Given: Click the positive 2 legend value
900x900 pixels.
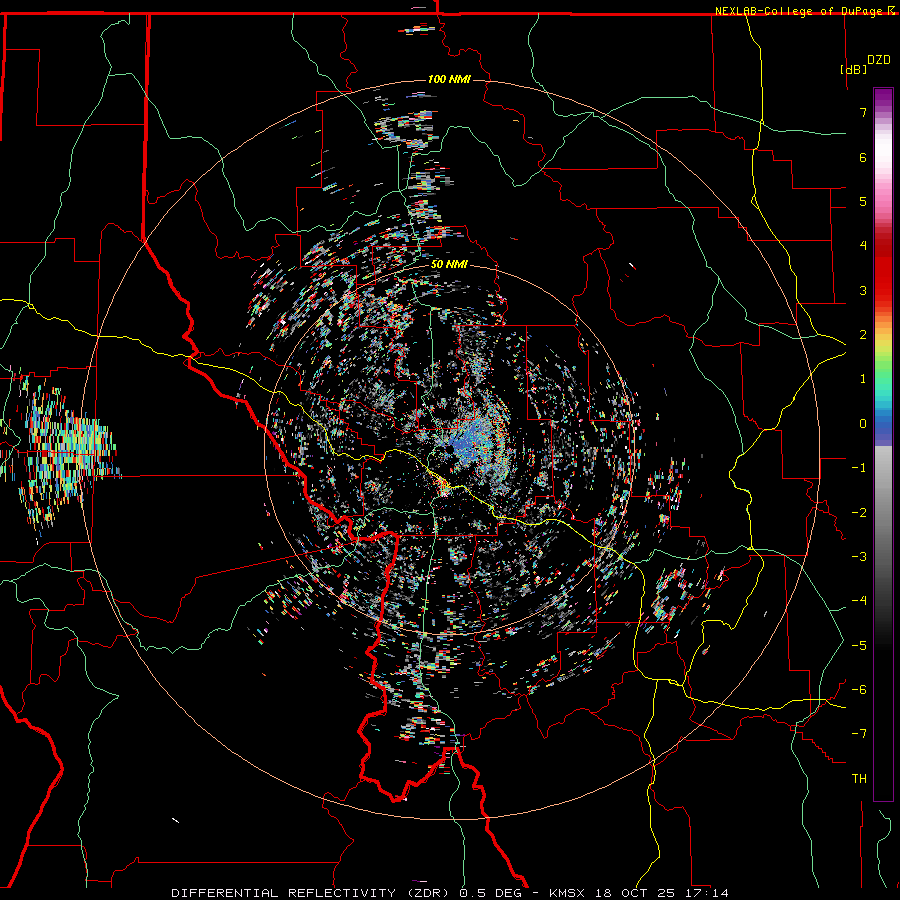Looking at the screenshot, I should tap(863, 335).
